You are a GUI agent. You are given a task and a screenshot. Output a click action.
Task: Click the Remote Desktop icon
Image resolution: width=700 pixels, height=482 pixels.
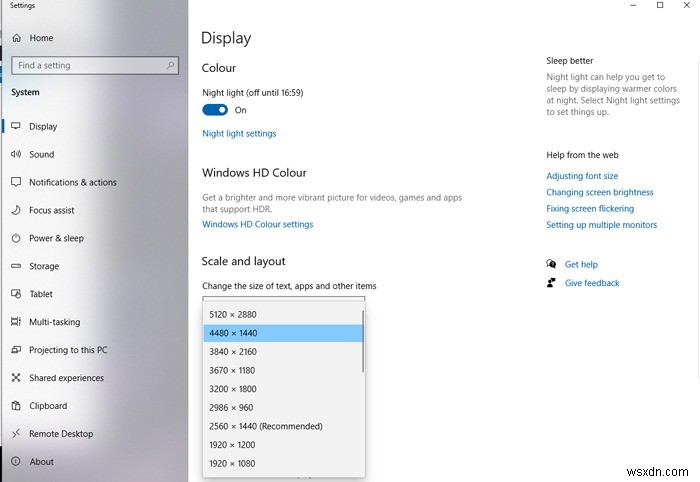pyautogui.click(x=16, y=433)
